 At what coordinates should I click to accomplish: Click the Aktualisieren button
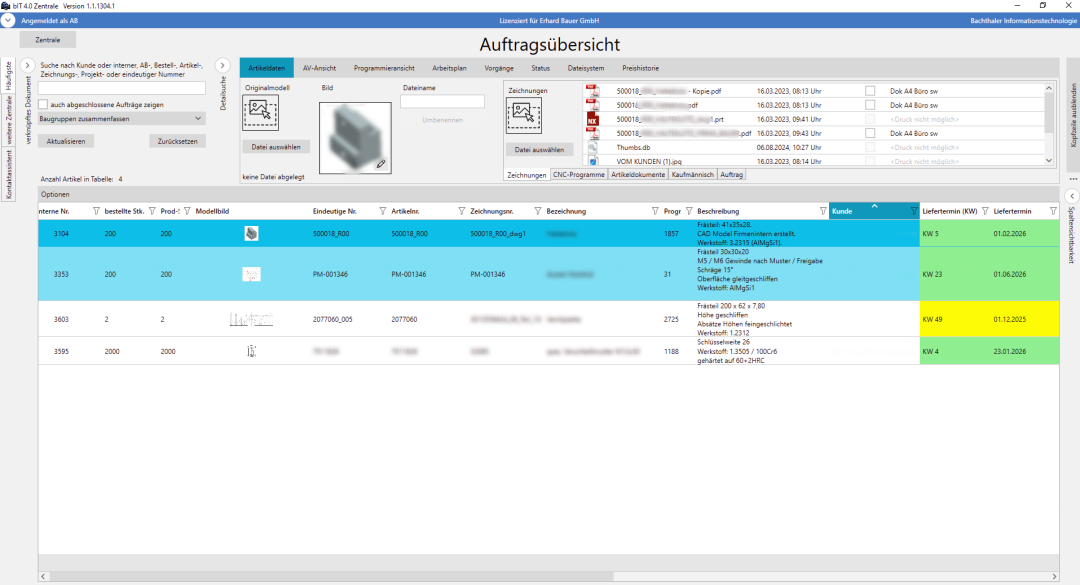(66, 141)
